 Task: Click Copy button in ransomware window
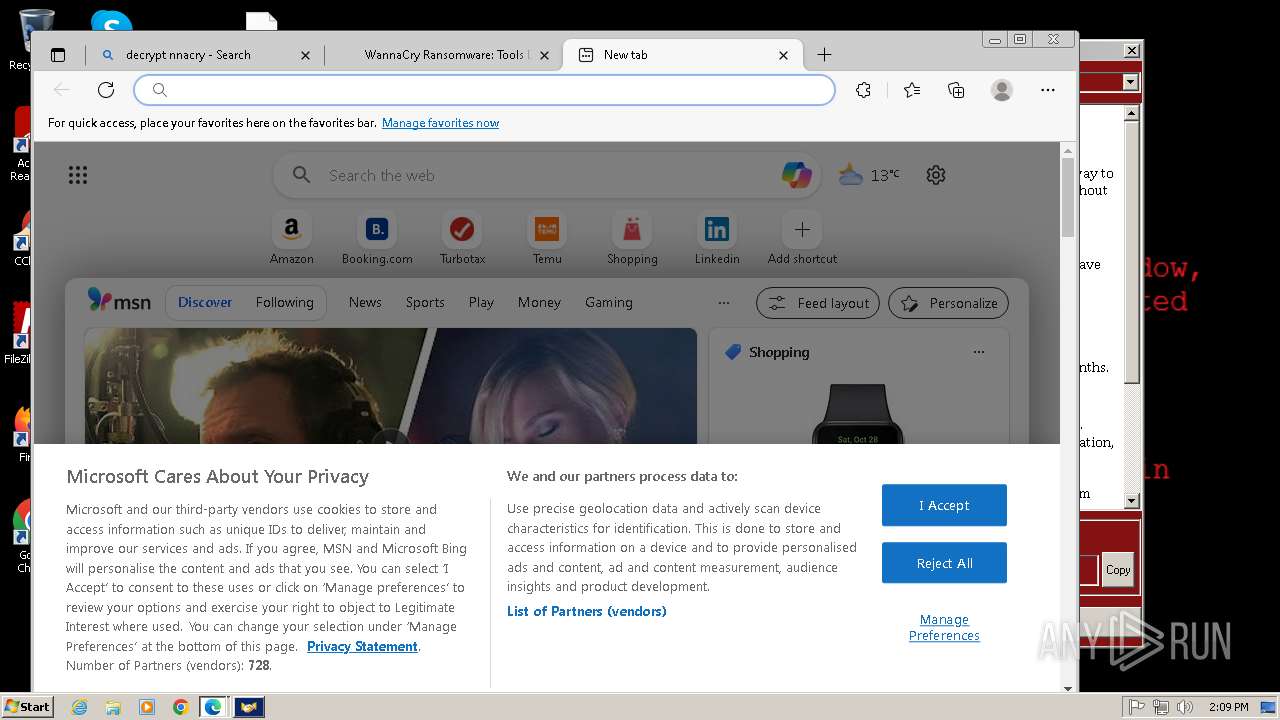pos(1118,570)
